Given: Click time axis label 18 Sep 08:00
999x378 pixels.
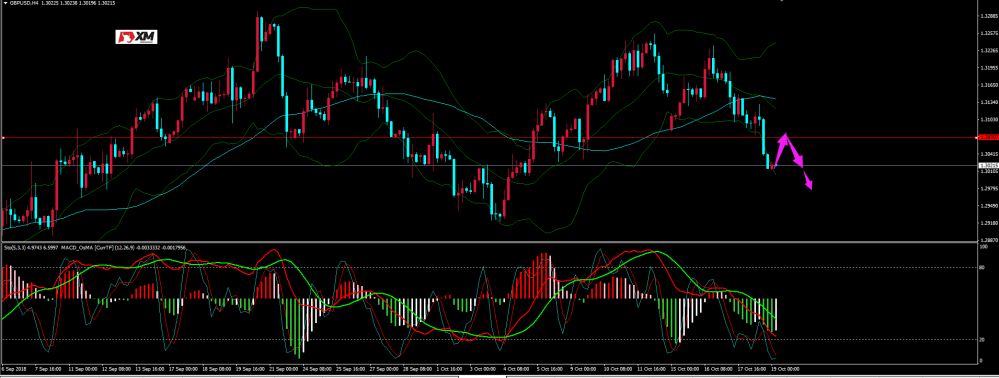Looking at the screenshot, I should click(217, 368).
